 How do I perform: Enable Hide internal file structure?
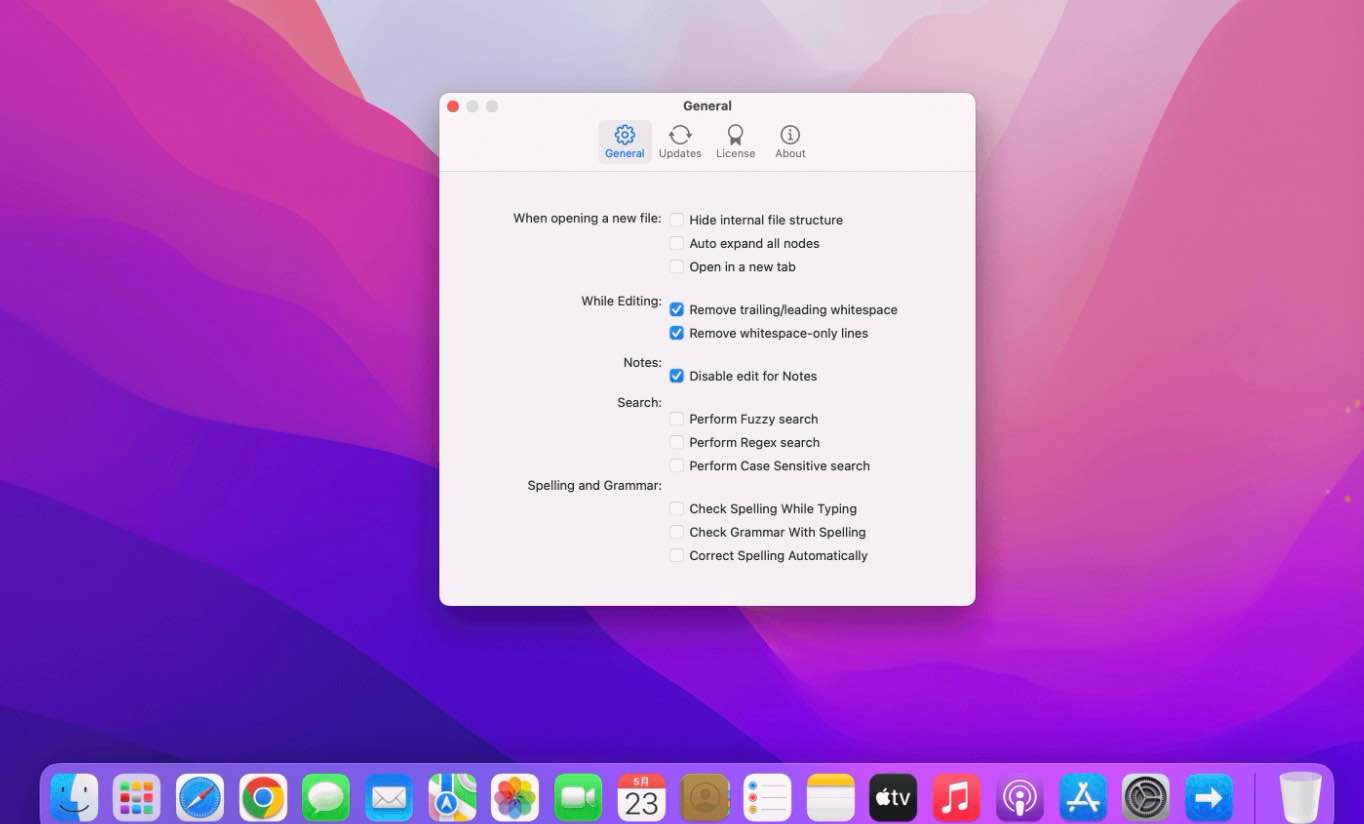click(677, 220)
